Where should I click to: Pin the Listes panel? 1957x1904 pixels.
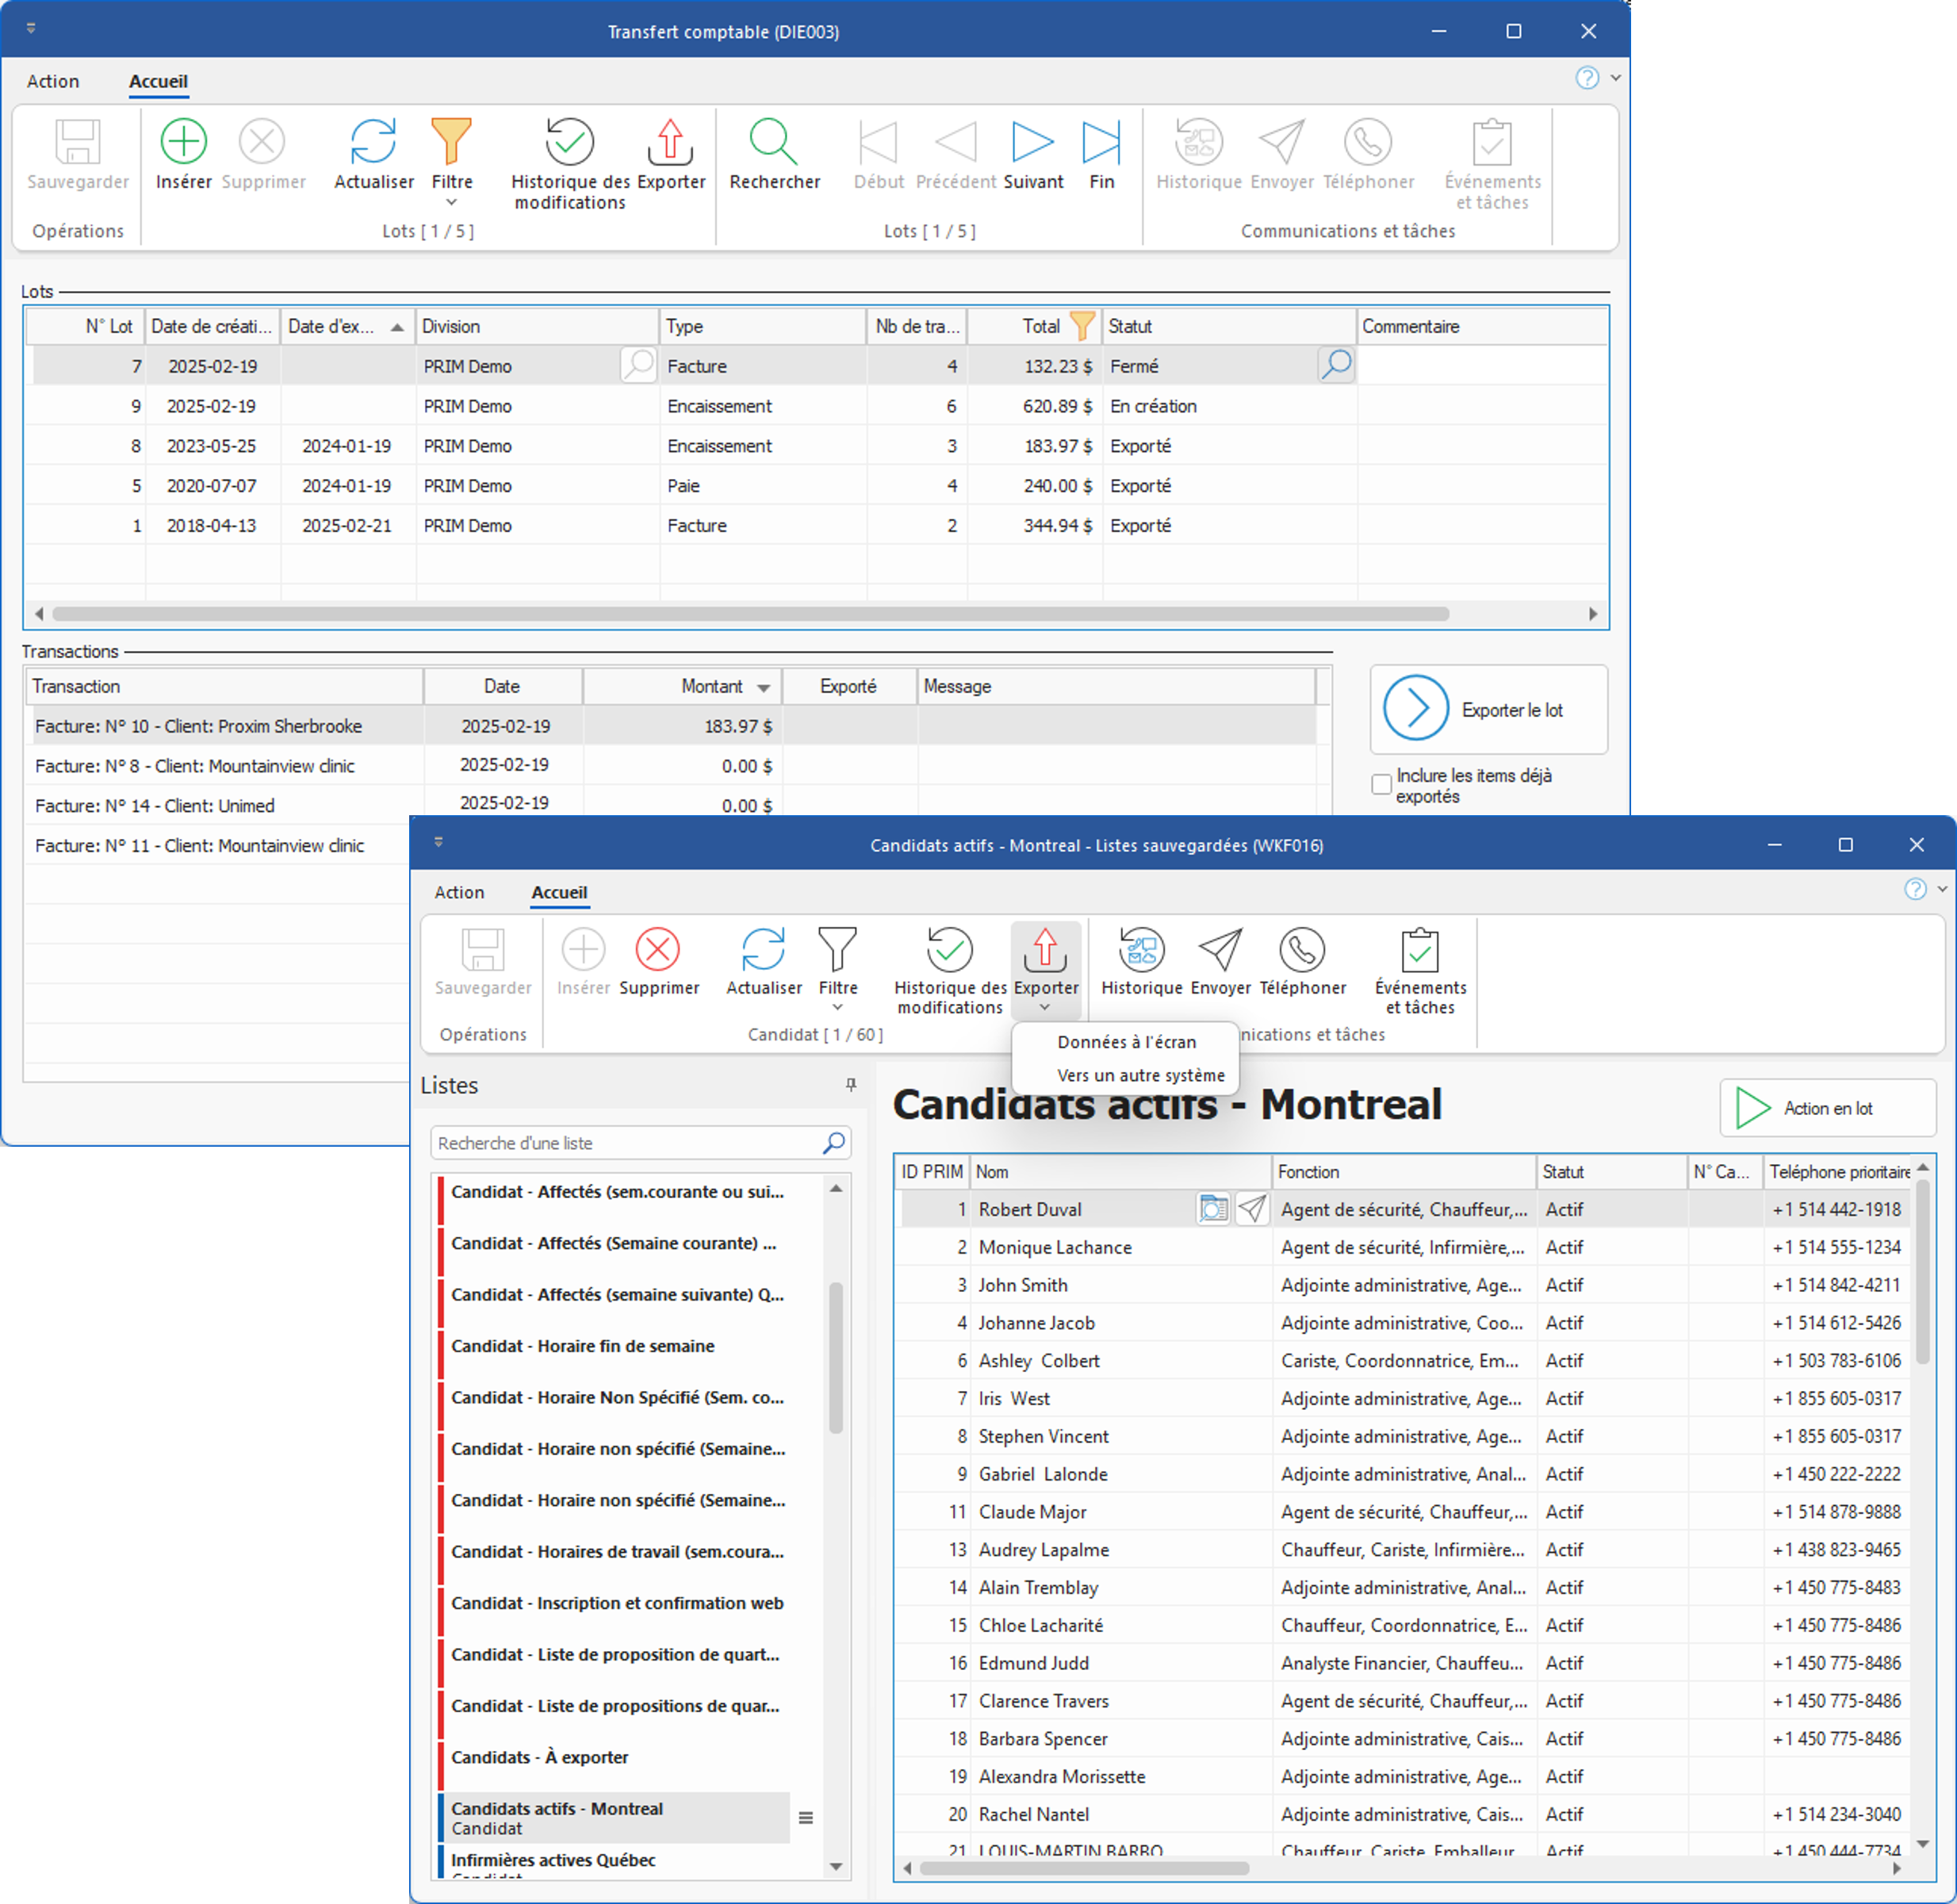pos(851,1085)
